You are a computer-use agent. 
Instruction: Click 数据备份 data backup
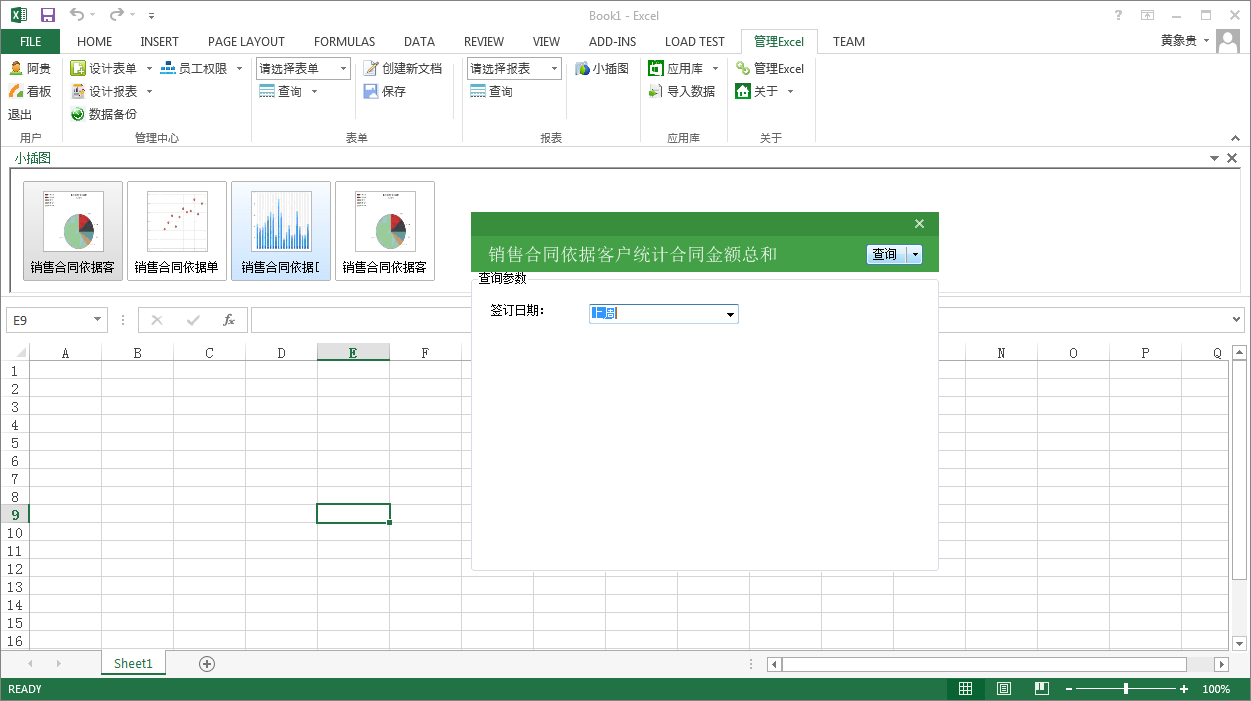click(104, 114)
